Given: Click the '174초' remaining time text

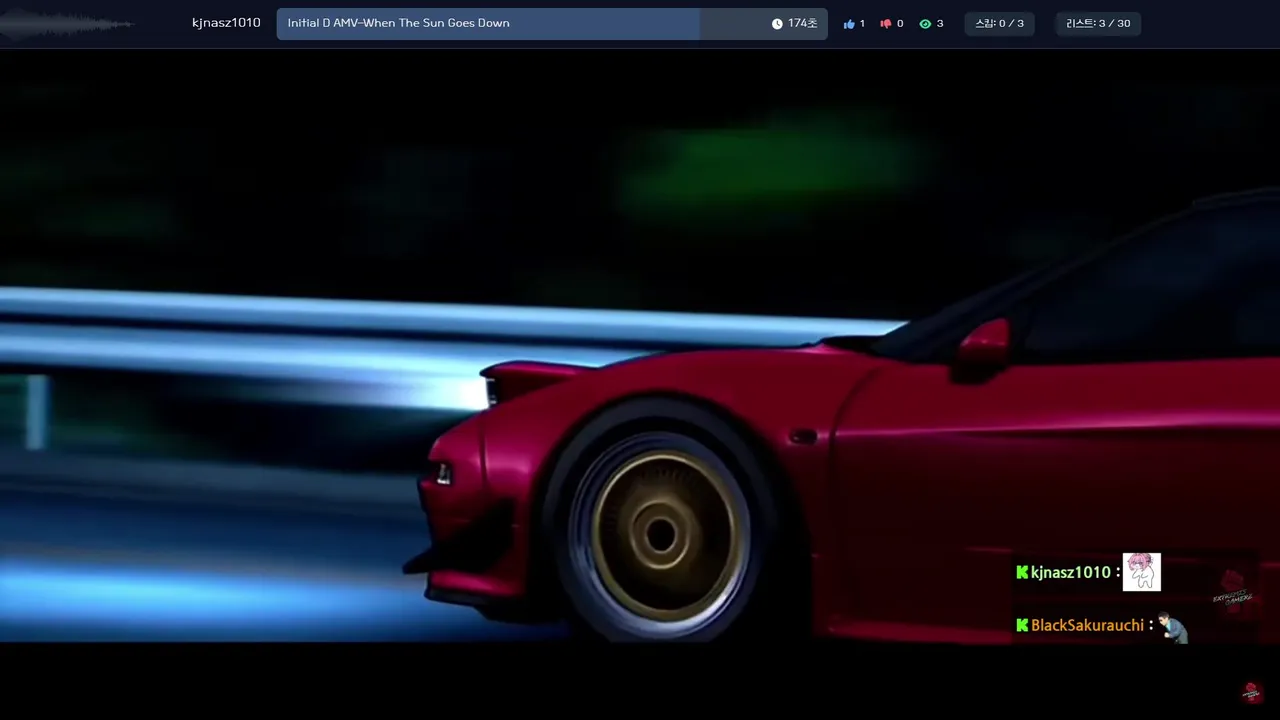Looking at the screenshot, I should [803, 23].
